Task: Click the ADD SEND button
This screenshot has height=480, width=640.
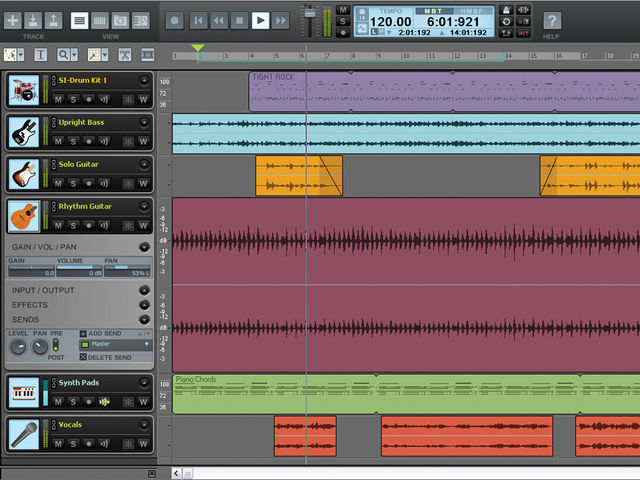Action: pyautogui.click(x=101, y=333)
